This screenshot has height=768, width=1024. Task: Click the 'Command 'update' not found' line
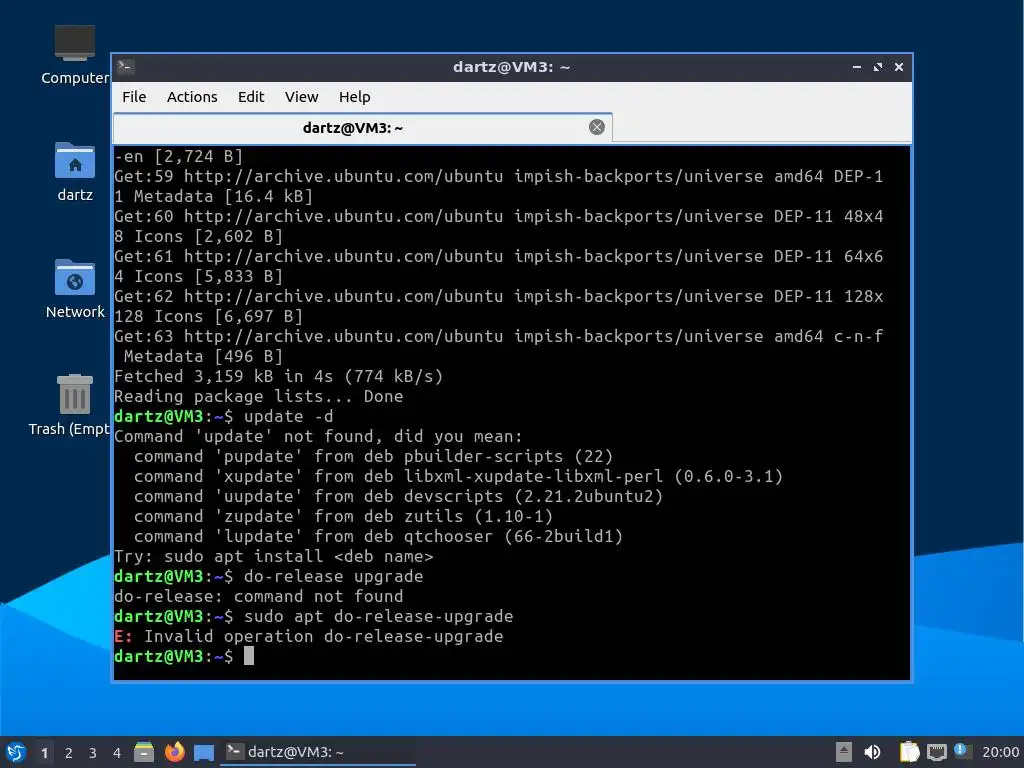coord(318,436)
